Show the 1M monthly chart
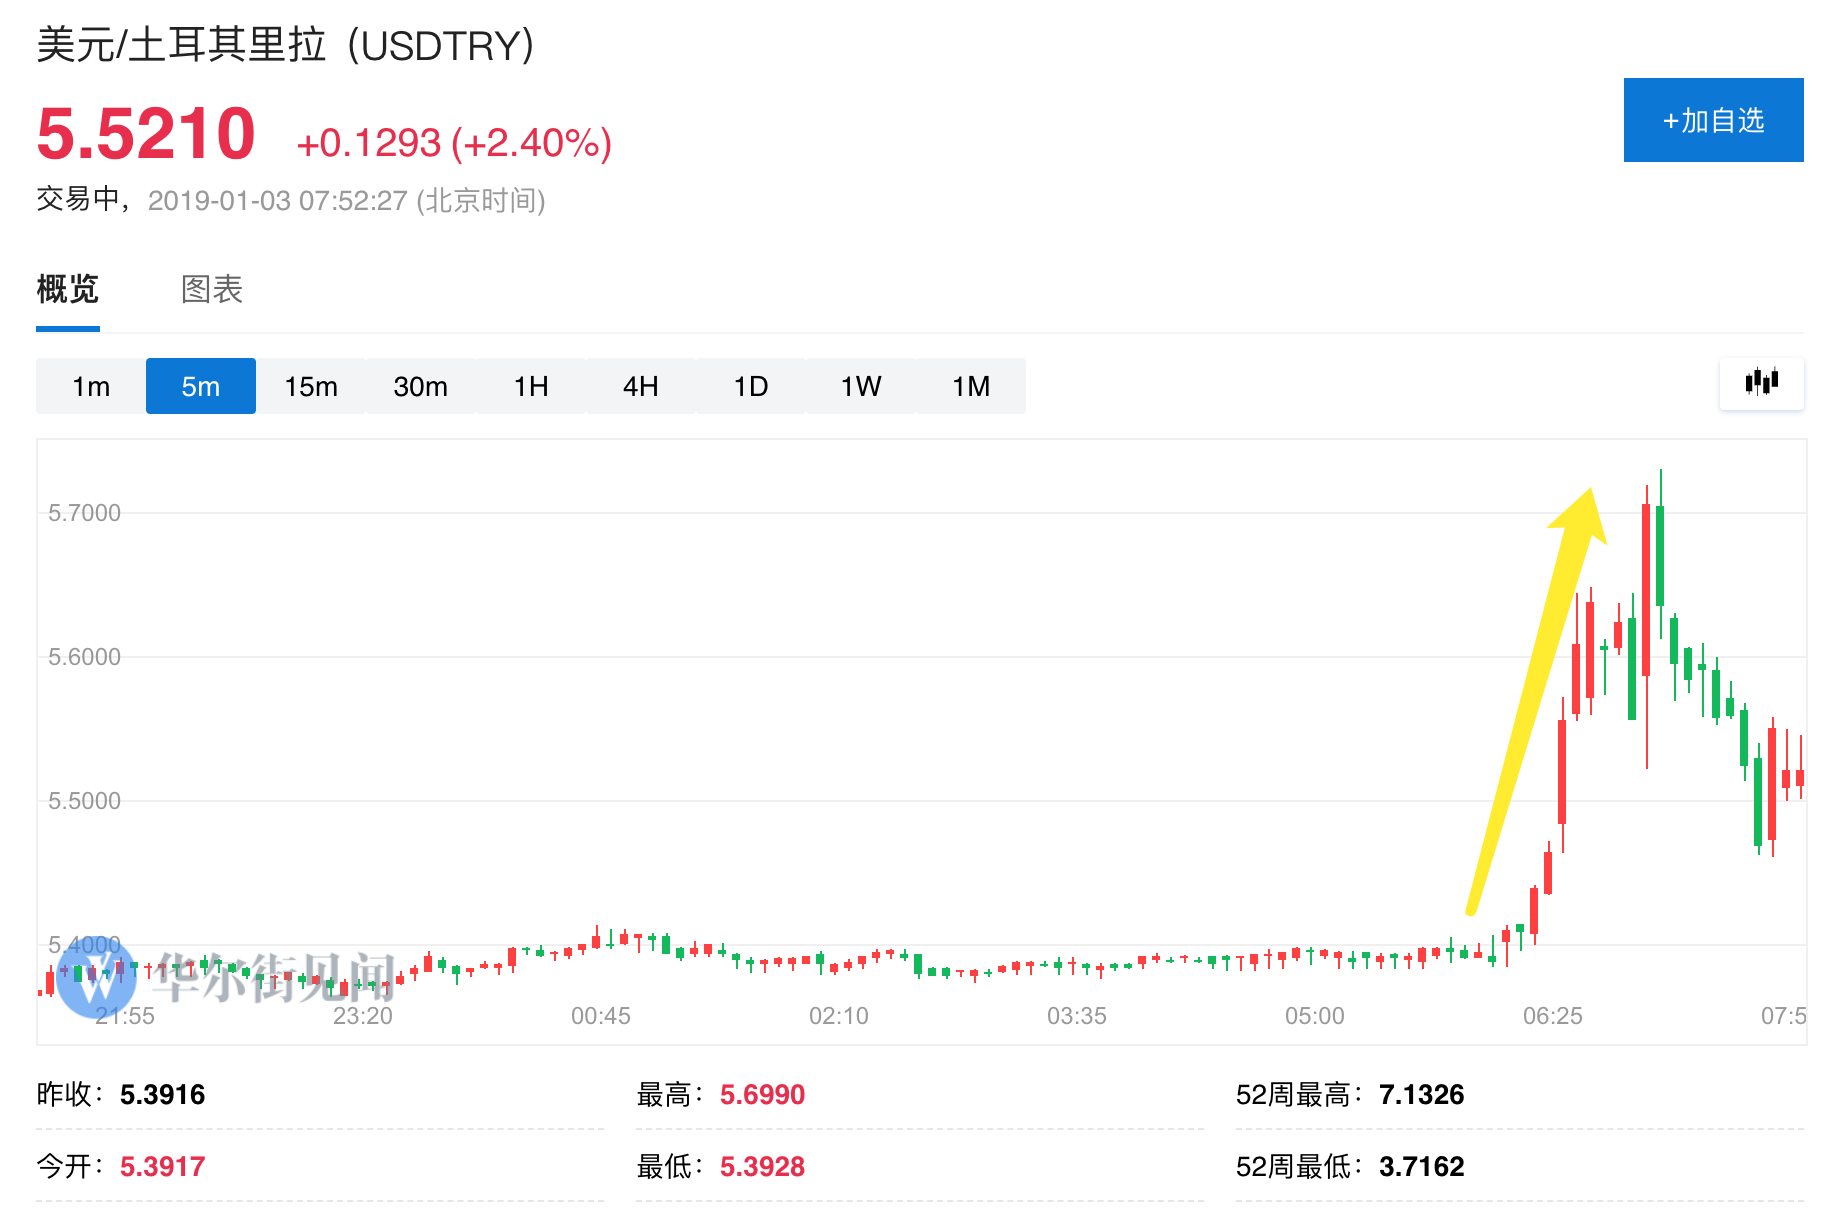This screenshot has height=1214, width=1838. coord(970,386)
